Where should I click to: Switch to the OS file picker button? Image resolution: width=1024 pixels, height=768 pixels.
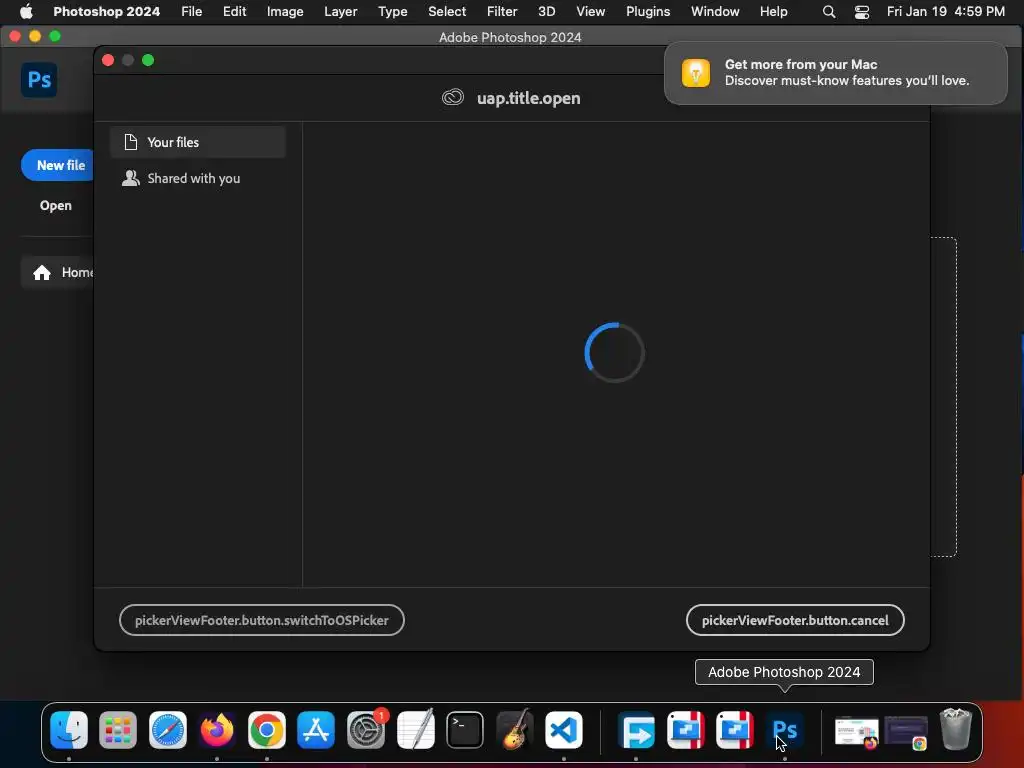262,620
